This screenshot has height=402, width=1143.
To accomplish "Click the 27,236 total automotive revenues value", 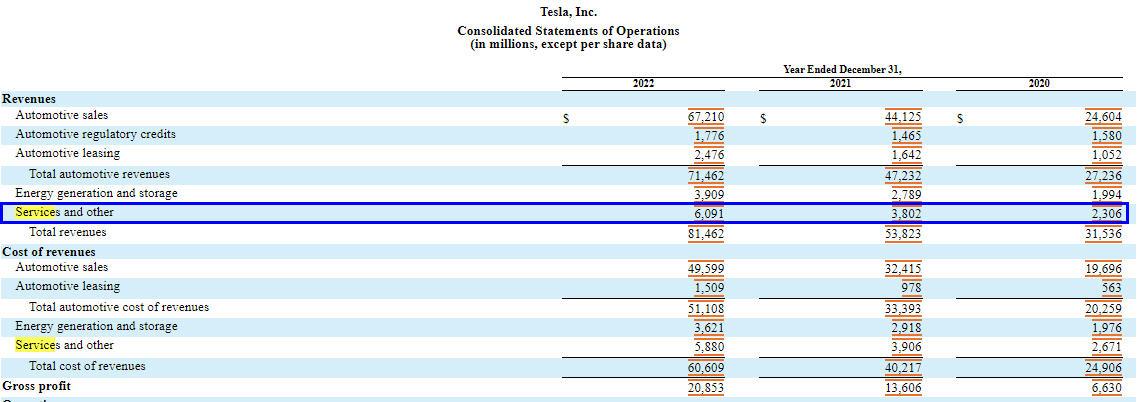I will pos(1103,176).
